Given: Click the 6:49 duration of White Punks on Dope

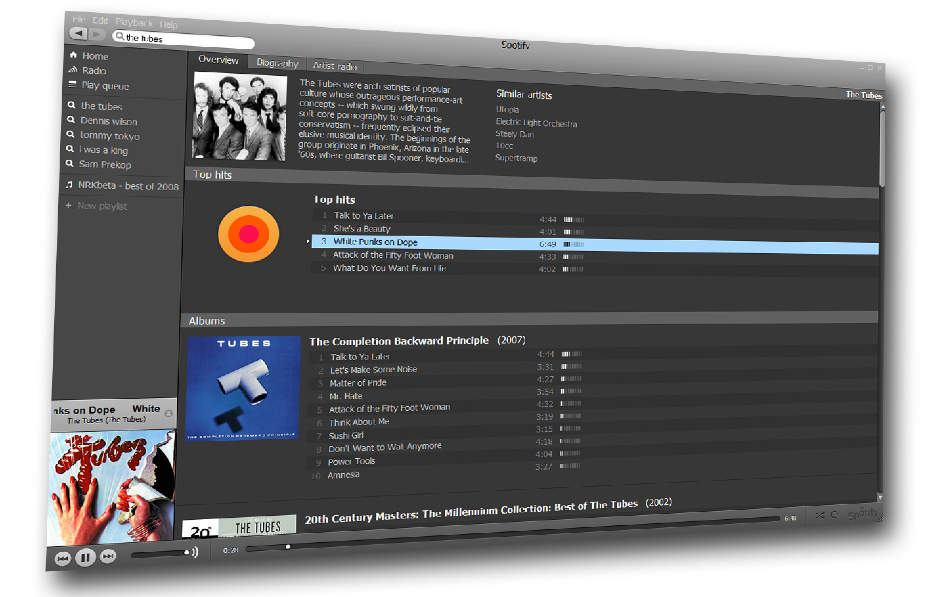Looking at the screenshot, I should click(548, 244).
